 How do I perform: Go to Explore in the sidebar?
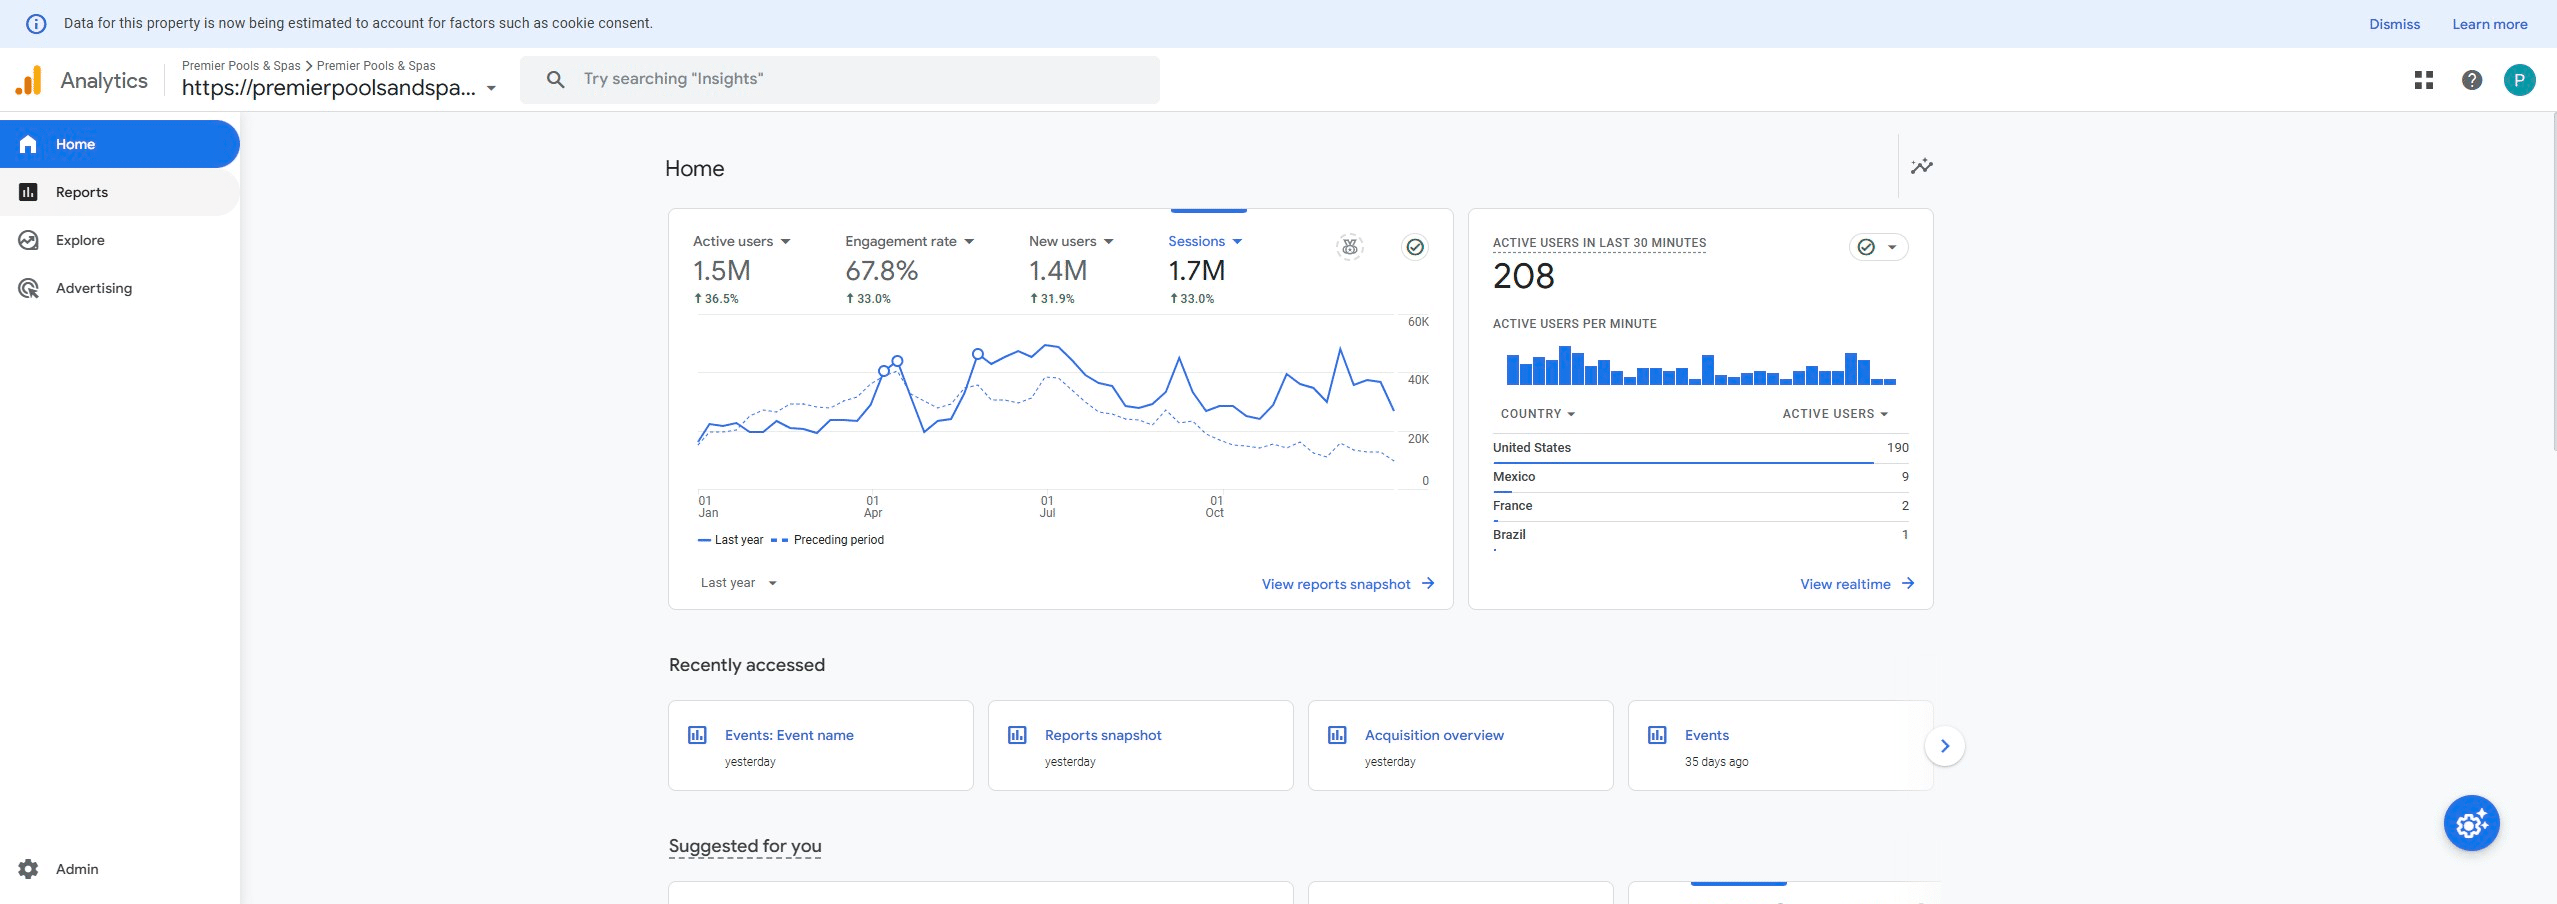tap(80, 240)
